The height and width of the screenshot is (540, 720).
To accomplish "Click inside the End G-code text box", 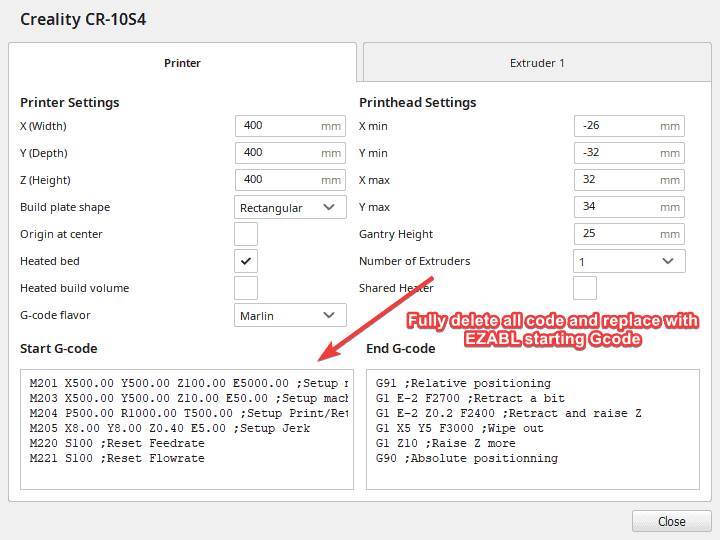I will click(x=533, y=429).
